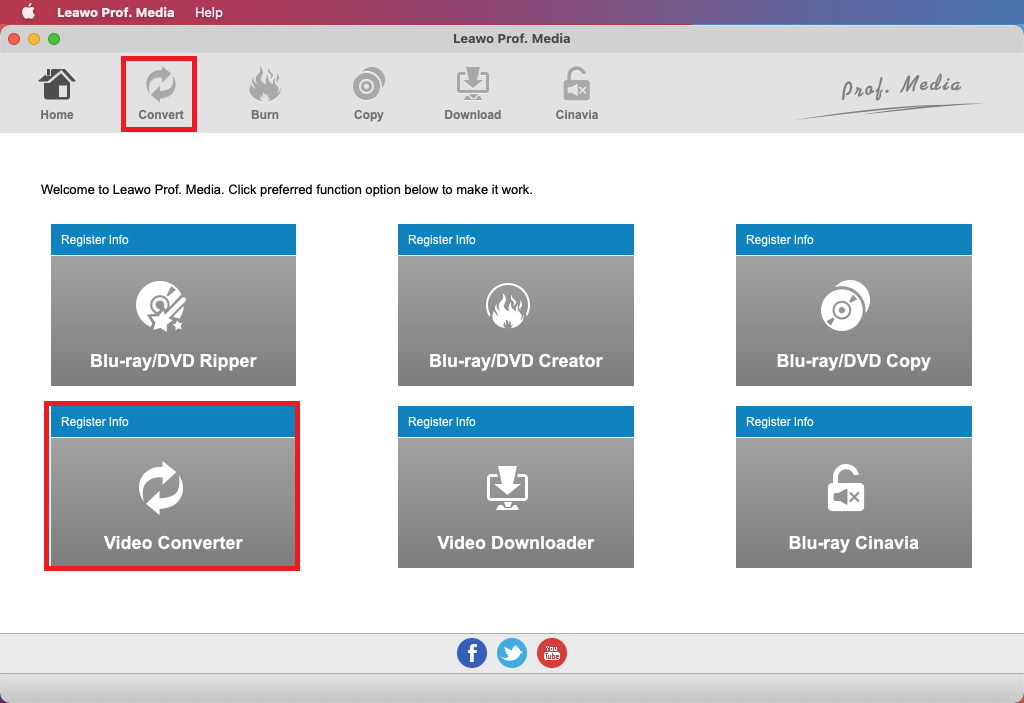Screen dimensions: 1024x703
Task: Launch the Blu-ray Cinavia module
Action: (x=853, y=503)
